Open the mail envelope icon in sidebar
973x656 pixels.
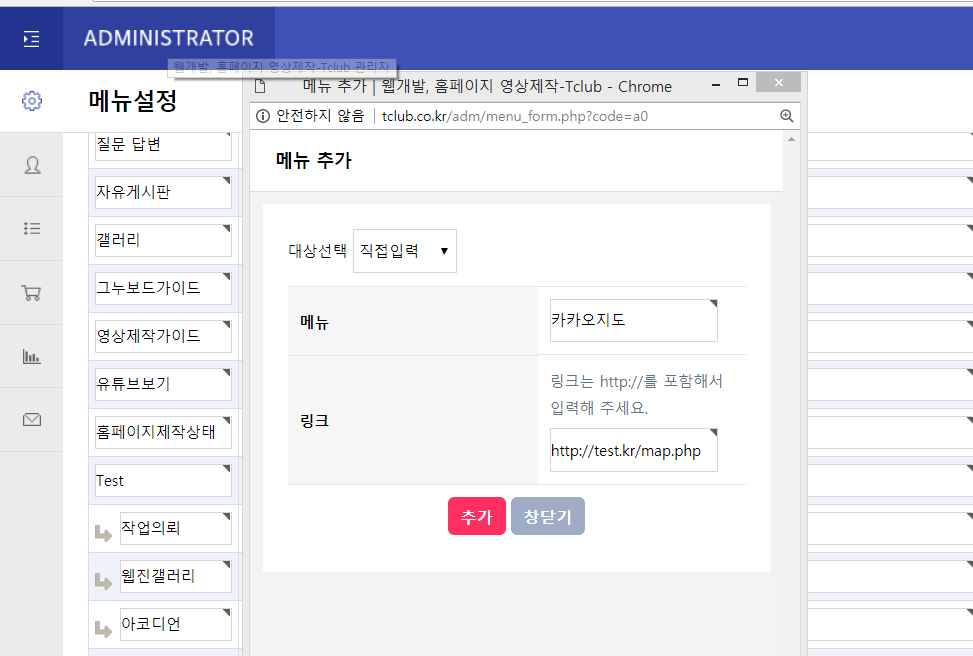pos(31,420)
